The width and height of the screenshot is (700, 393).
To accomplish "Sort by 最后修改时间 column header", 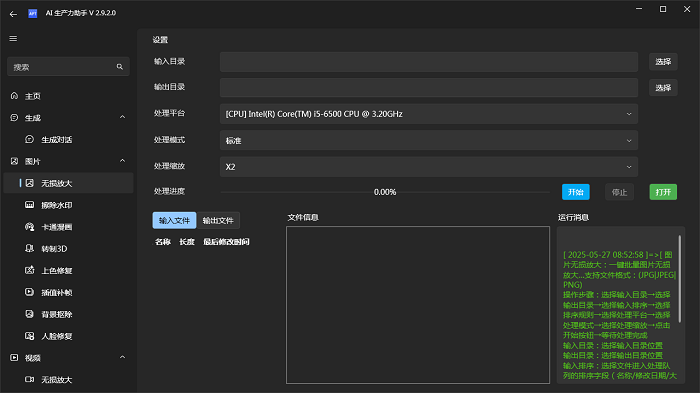I will tap(226, 242).
